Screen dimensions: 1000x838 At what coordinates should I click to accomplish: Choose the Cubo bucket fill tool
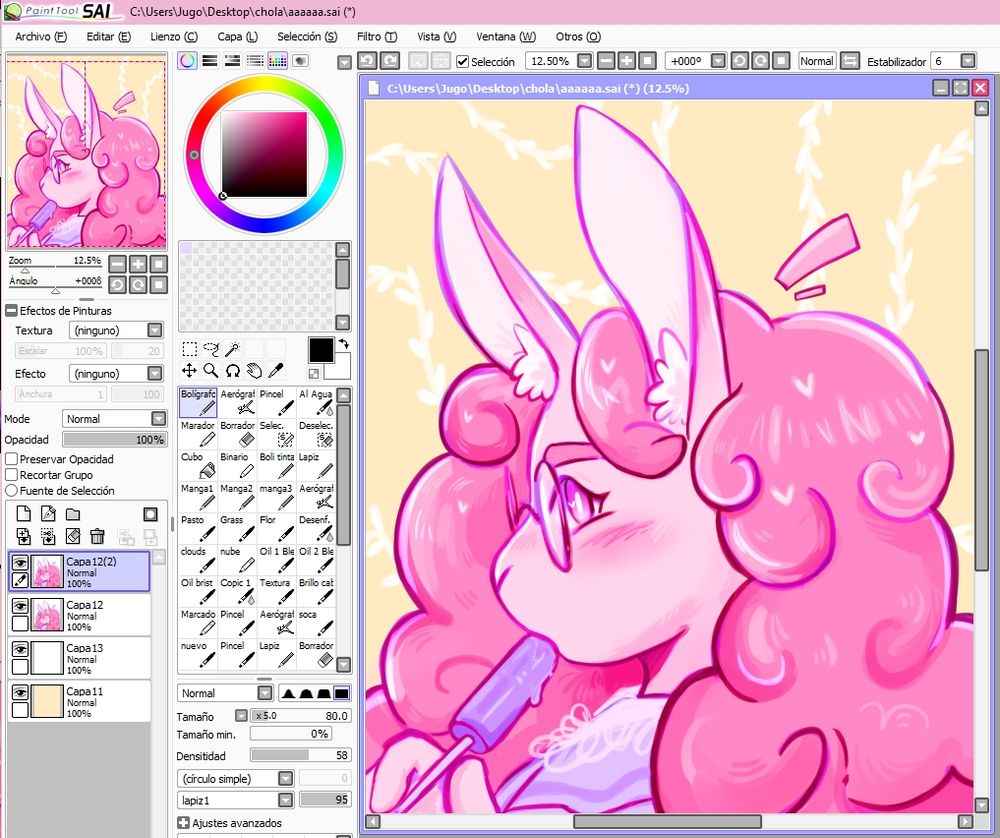(198, 465)
